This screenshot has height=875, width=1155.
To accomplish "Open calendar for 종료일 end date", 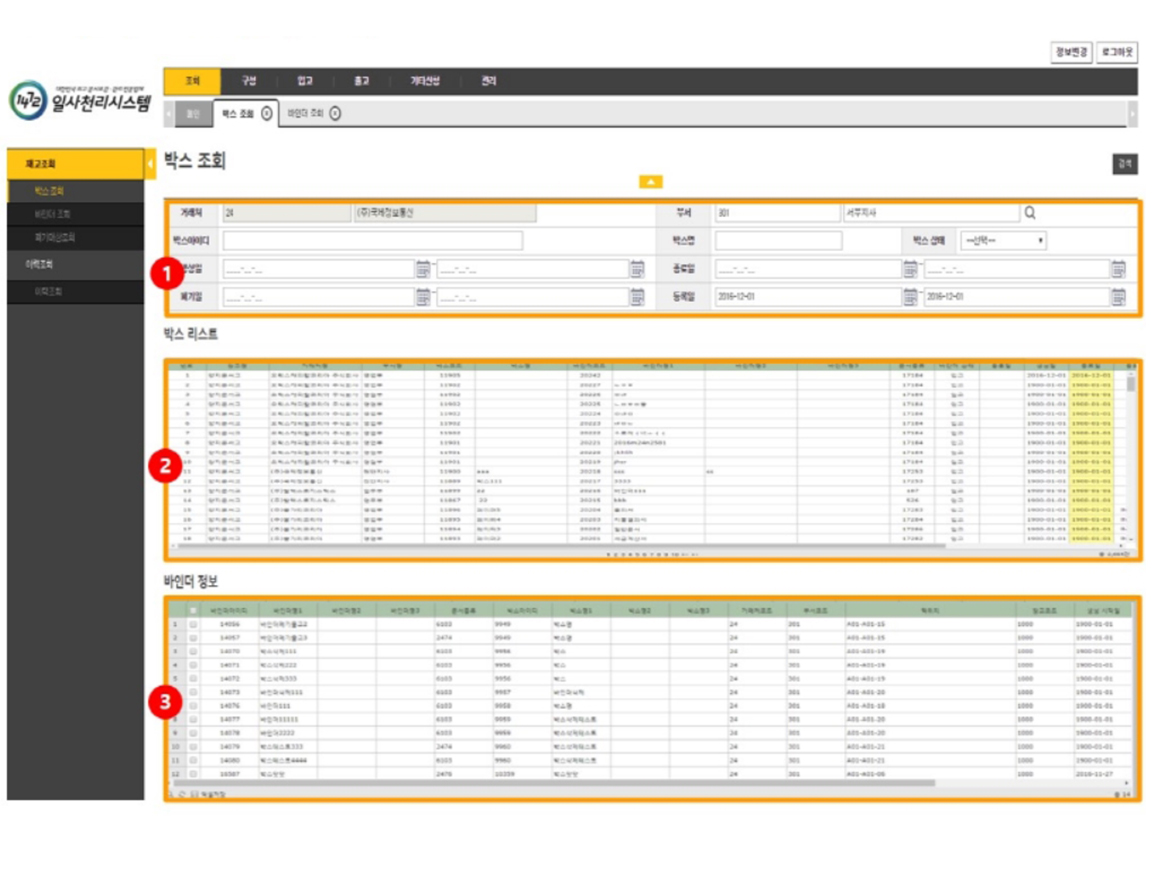I will click(x=1118, y=270).
